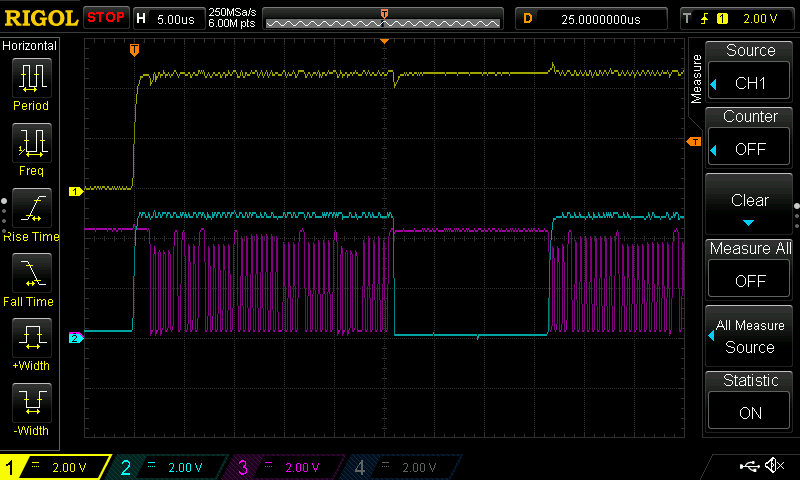This screenshot has width=800, height=480.
Task: Toggle the muted speaker sound icon
Action: click(x=774, y=466)
